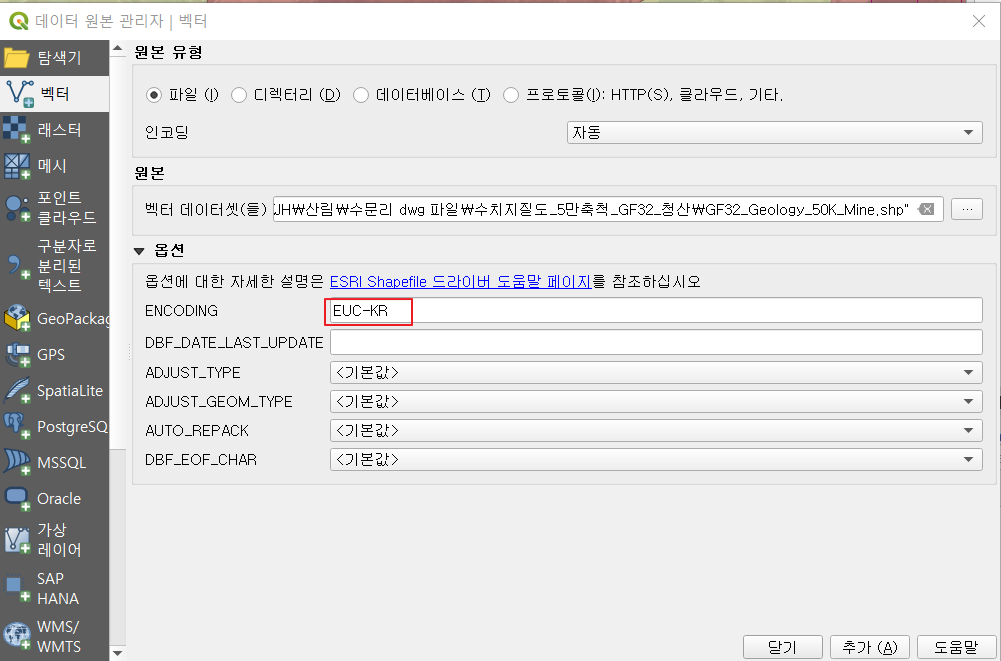The height and width of the screenshot is (661, 1001).
Task: Open the ADJUST_GEOM_TYPE dropdown
Action: (x=656, y=401)
